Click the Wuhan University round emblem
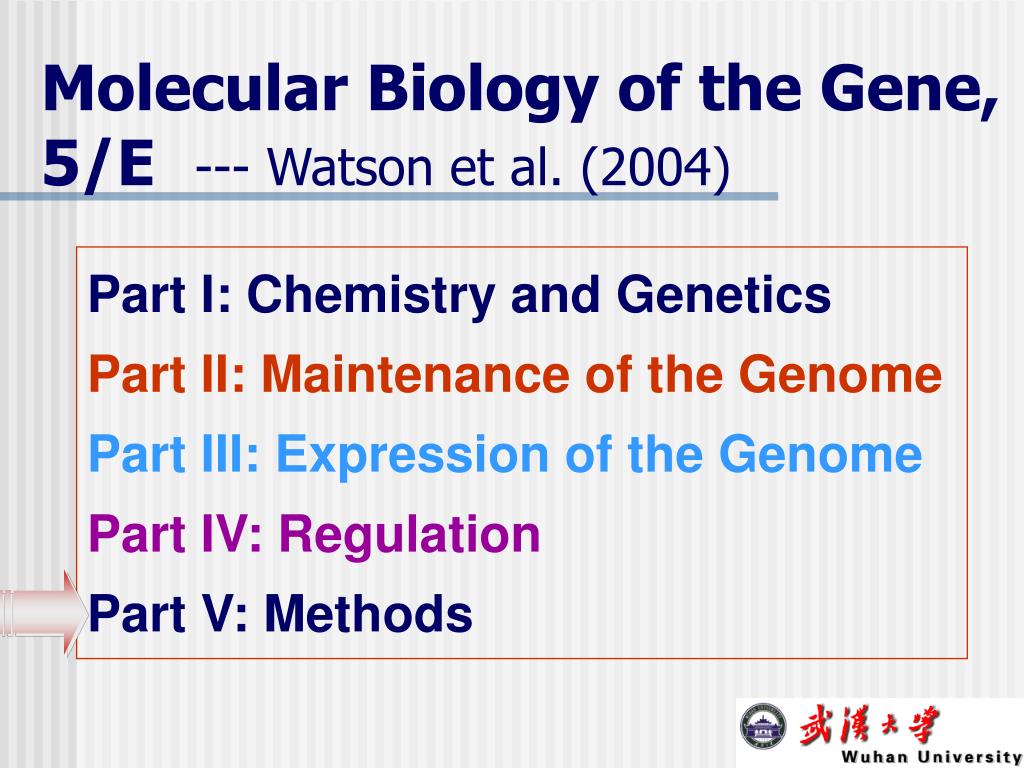1024x768 pixels. 763,726
